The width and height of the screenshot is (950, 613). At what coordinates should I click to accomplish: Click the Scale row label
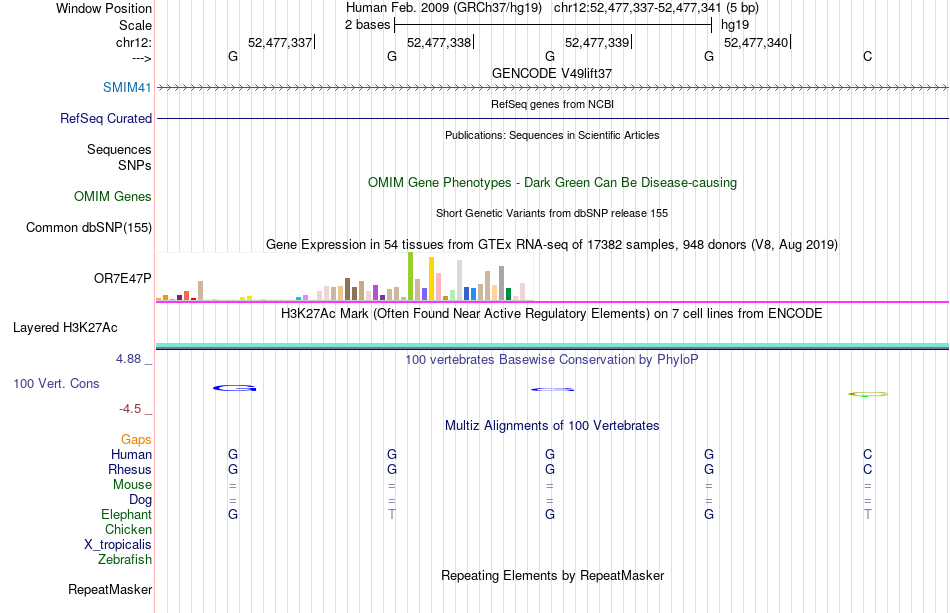tap(135, 25)
